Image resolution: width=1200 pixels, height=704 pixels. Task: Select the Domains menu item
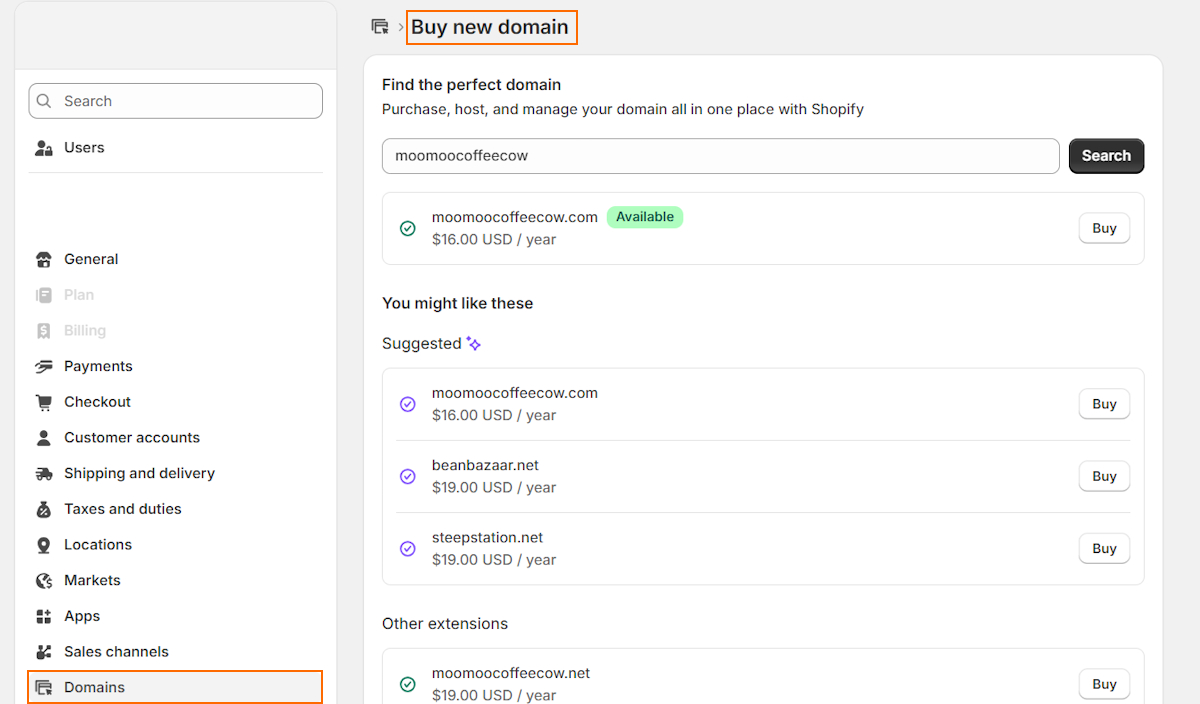[176, 687]
